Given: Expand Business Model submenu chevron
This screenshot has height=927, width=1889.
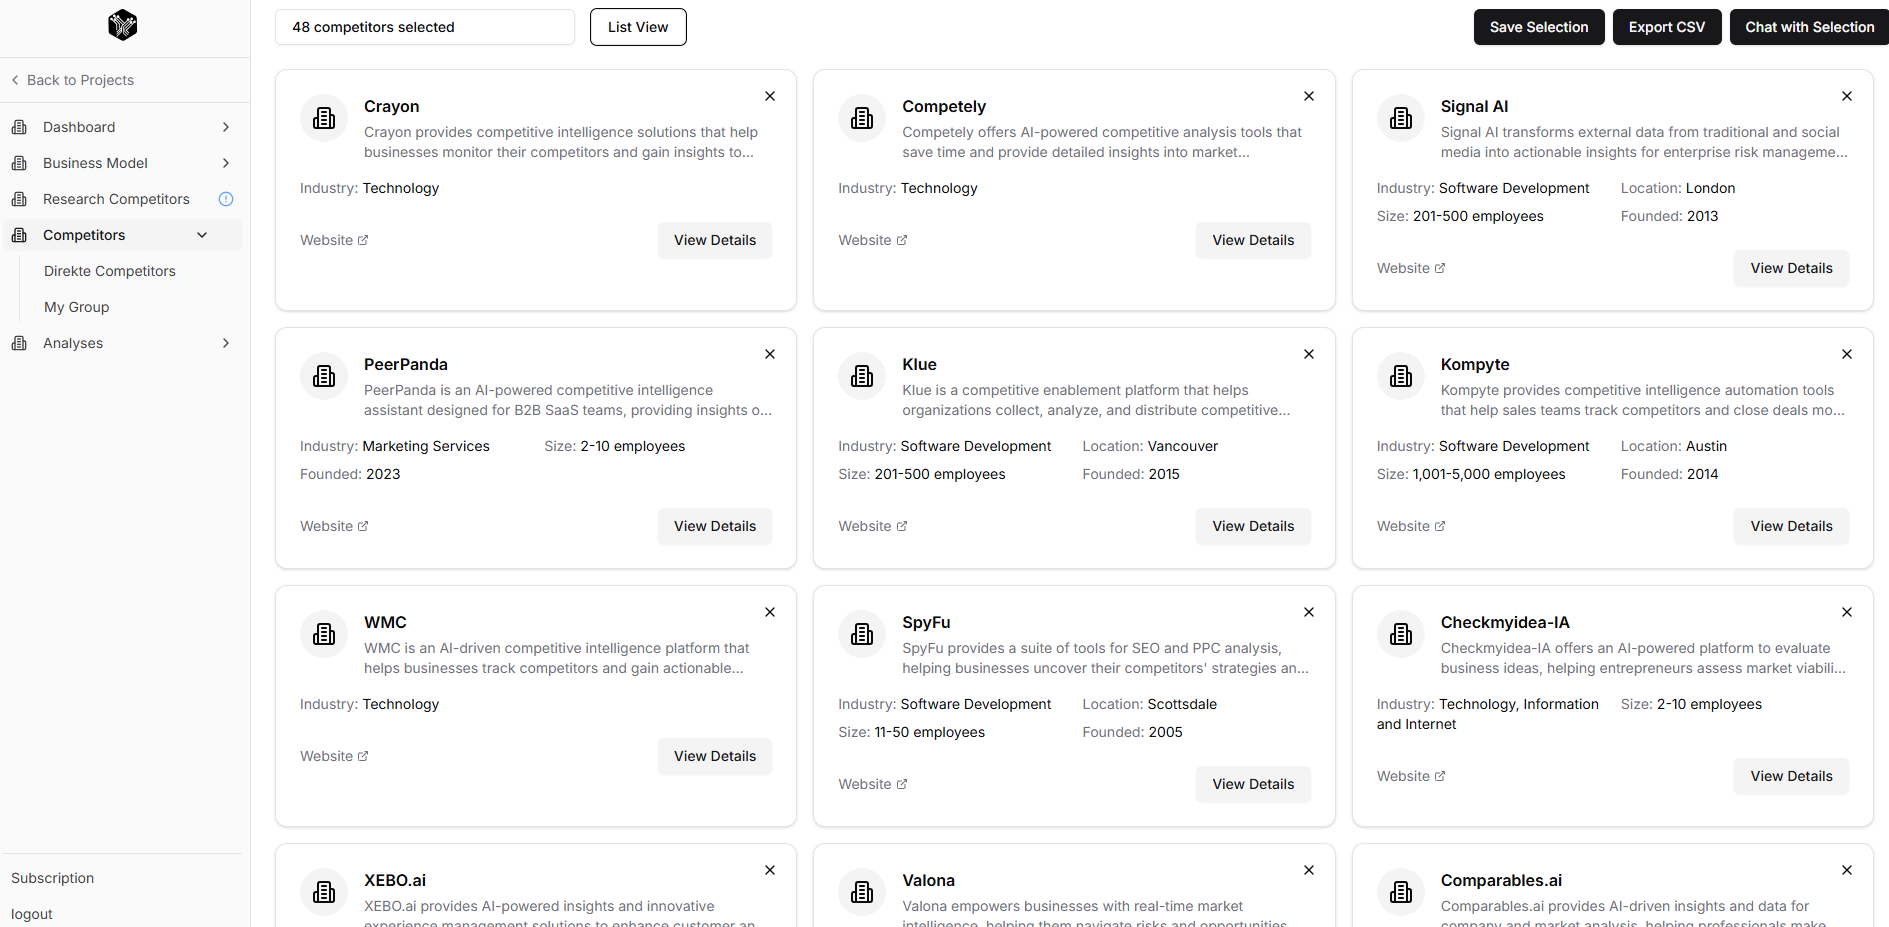Looking at the screenshot, I should coord(226,163).
